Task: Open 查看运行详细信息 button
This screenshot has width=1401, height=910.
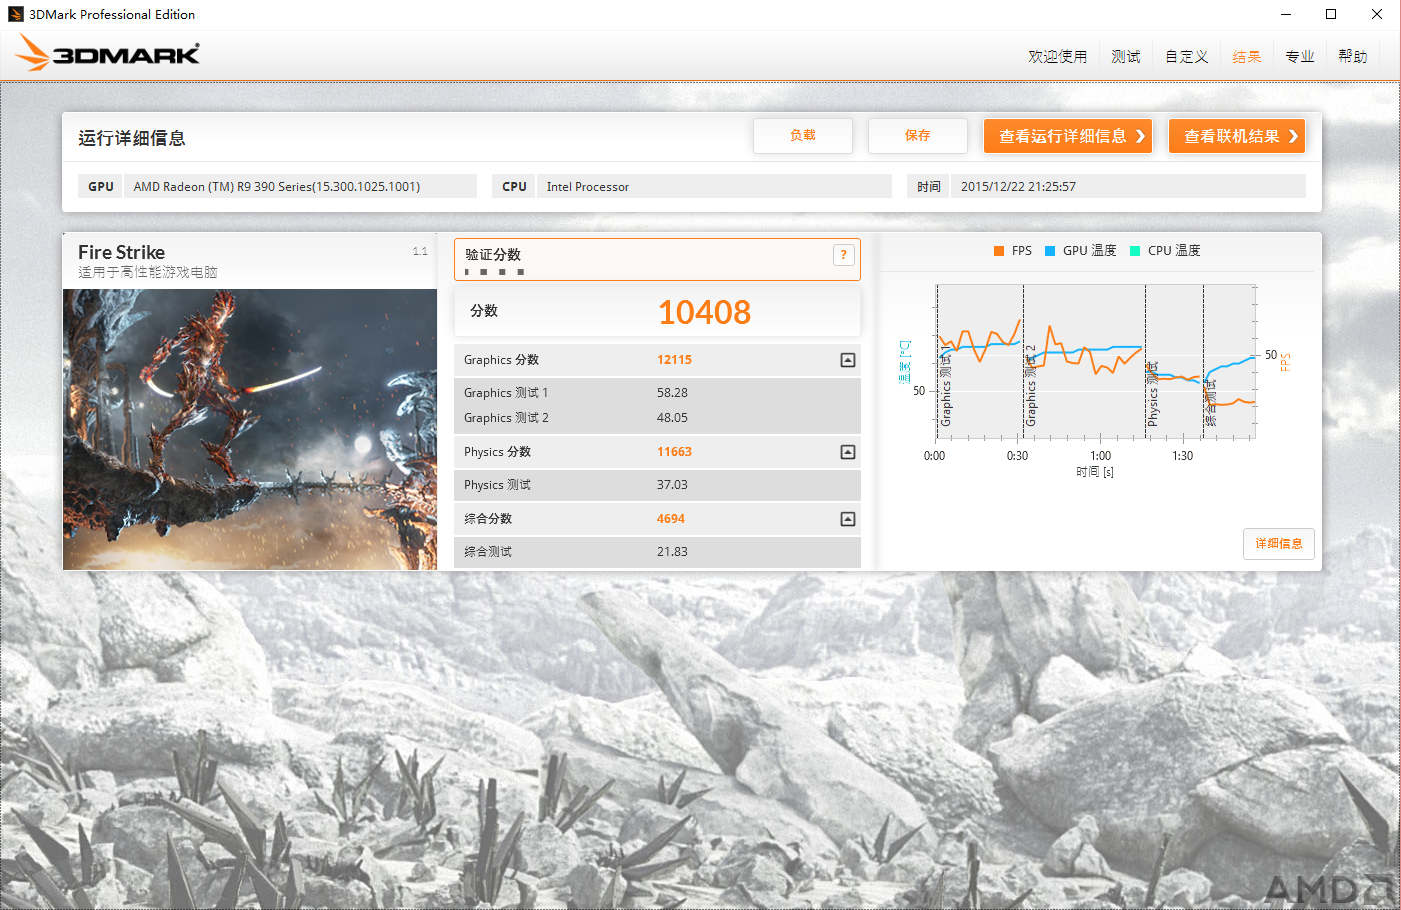Action: point(1068,136)
